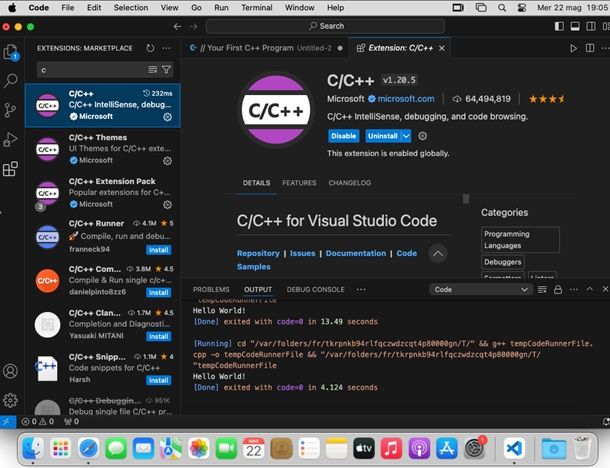Open the Source Control view
610x468 pixels.
11,110
